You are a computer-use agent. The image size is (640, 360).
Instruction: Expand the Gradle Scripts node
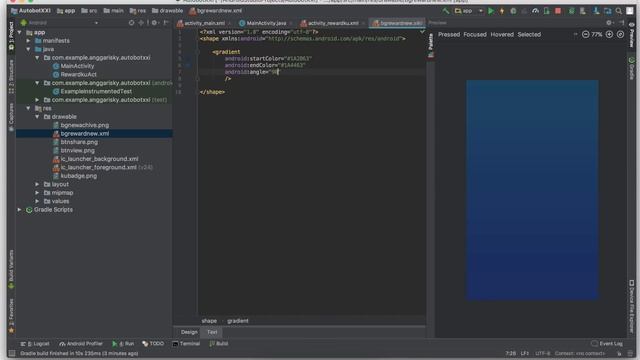20,210
